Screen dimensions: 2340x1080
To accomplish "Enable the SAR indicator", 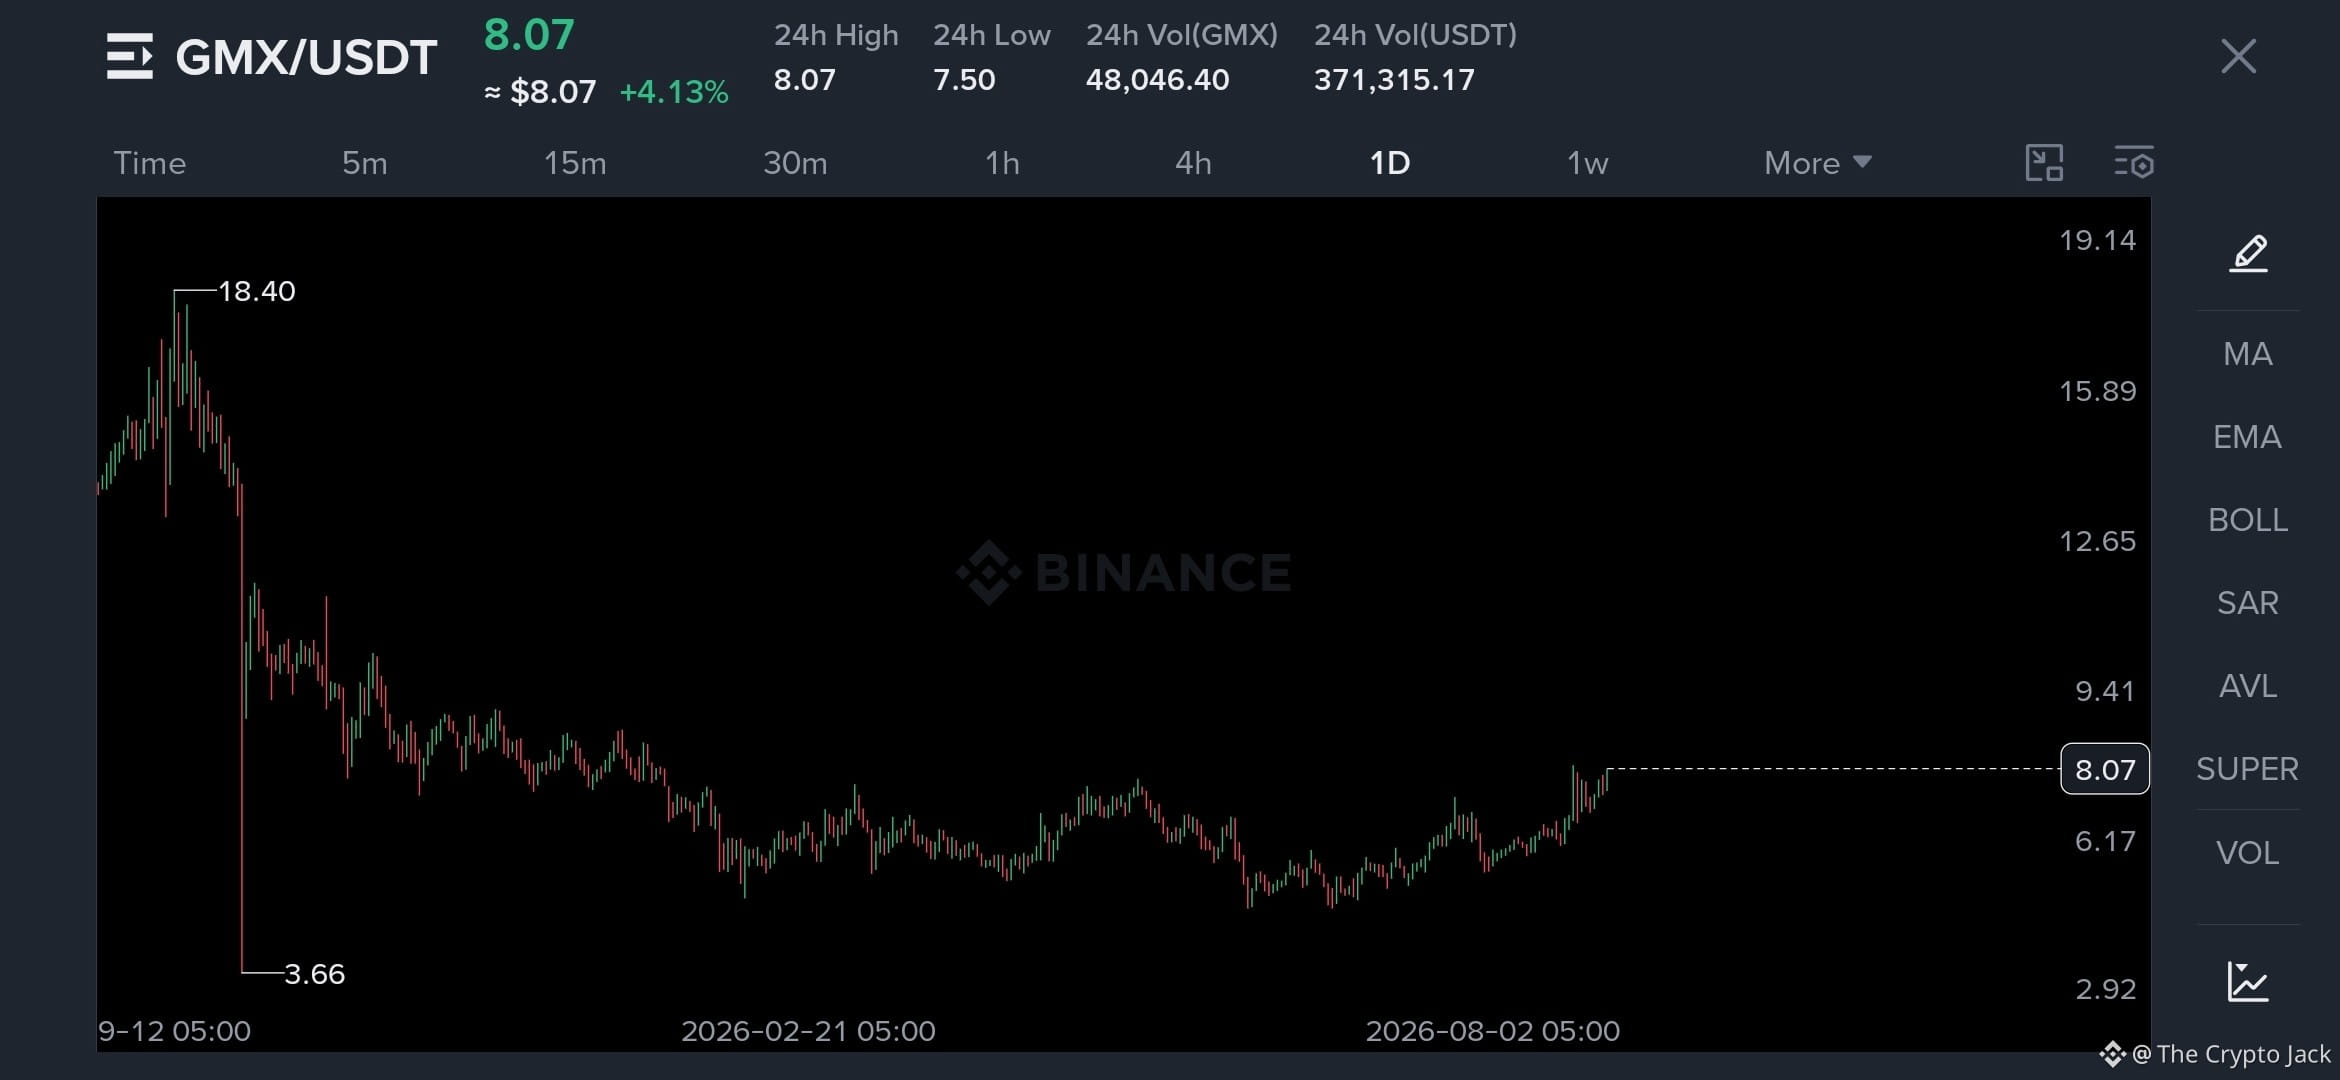I will pos(2248,603).
